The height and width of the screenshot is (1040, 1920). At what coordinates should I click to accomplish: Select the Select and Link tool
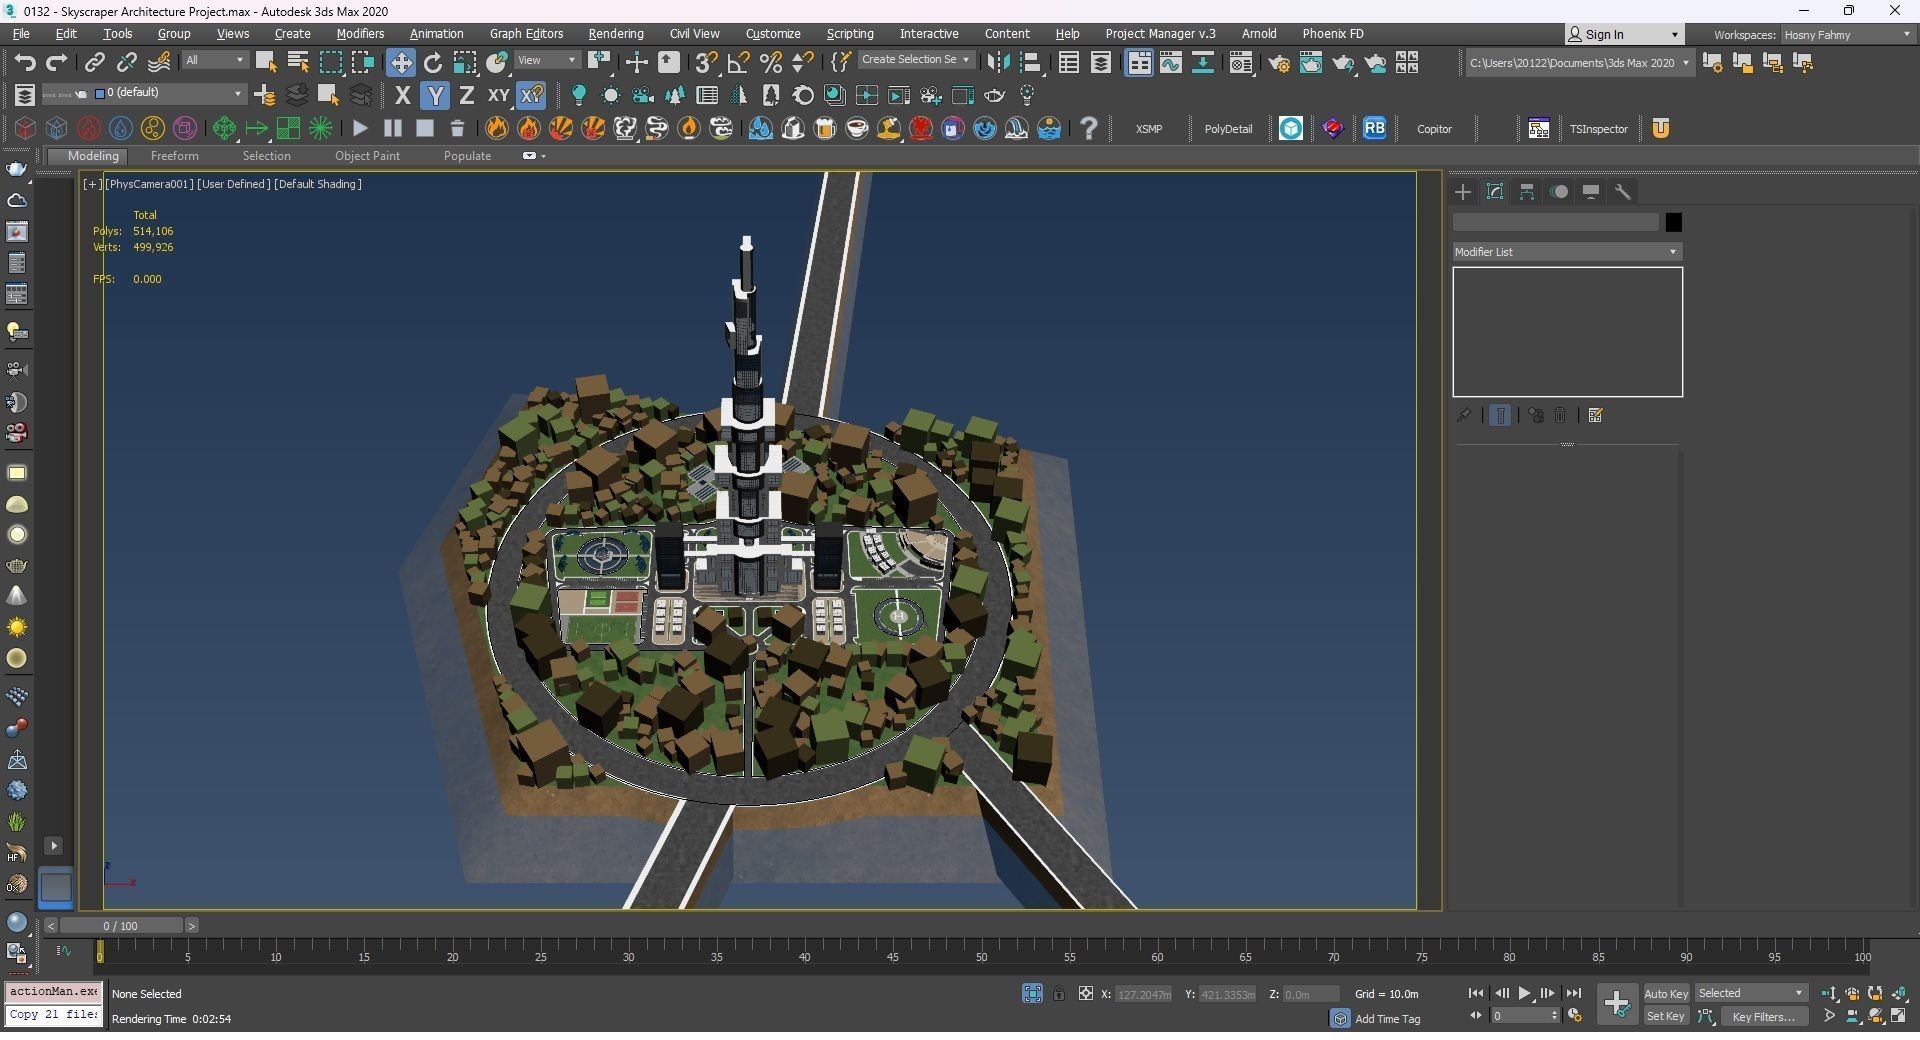(x=94, y=63)
